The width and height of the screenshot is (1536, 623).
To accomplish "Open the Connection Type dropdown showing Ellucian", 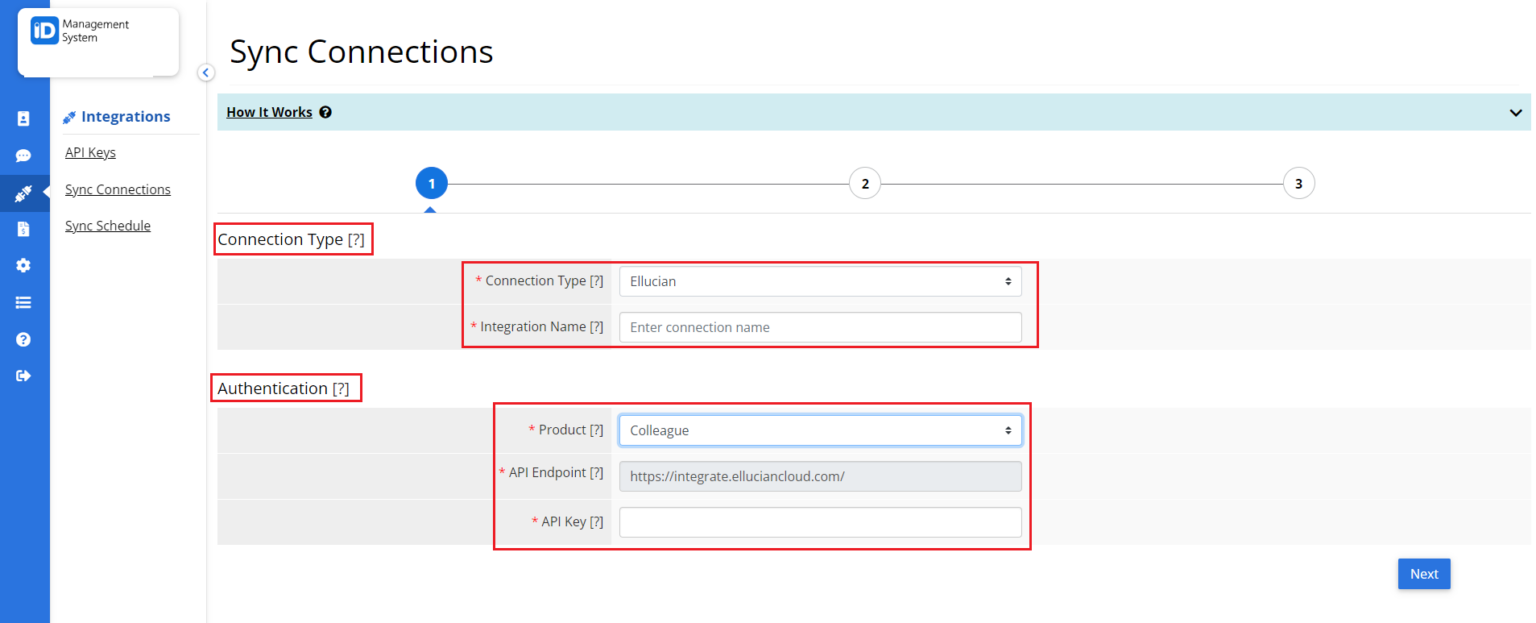I will 820,281.
